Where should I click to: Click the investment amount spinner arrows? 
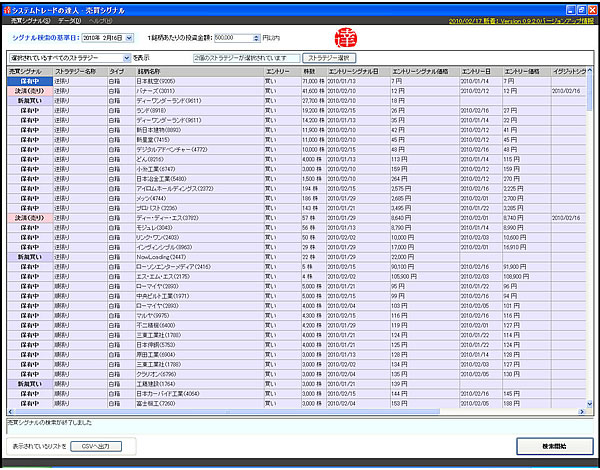[256, 38]
